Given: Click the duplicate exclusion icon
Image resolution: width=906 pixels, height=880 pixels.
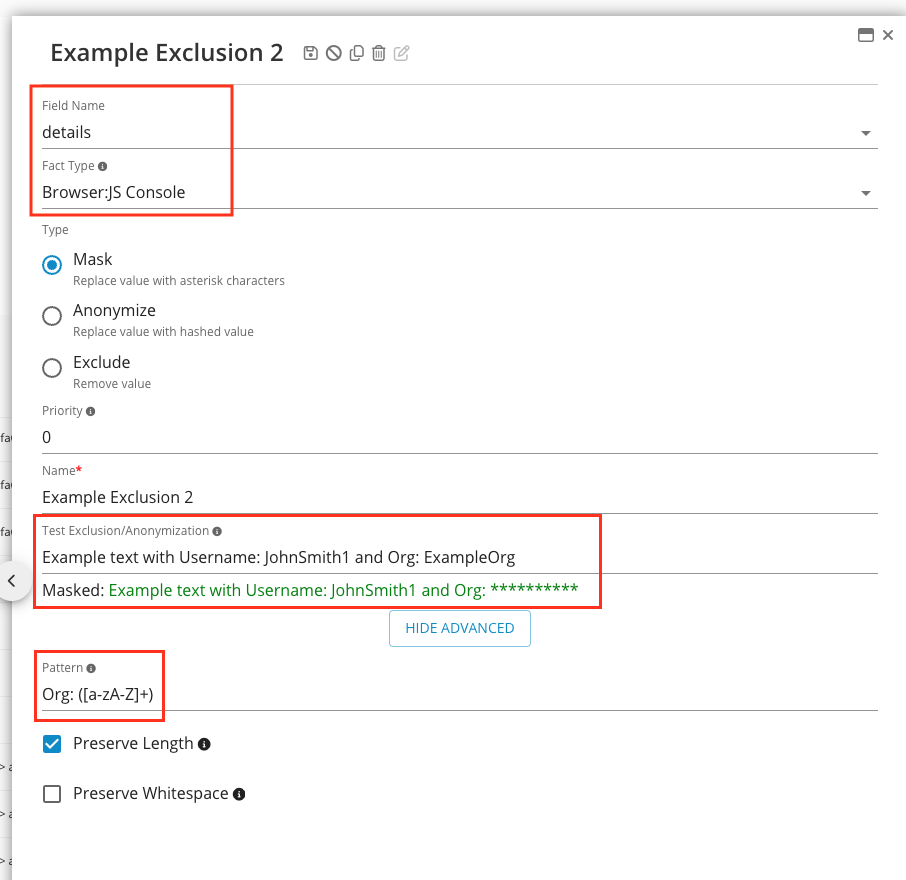Looking at the screenshot, I should [356, 54].
